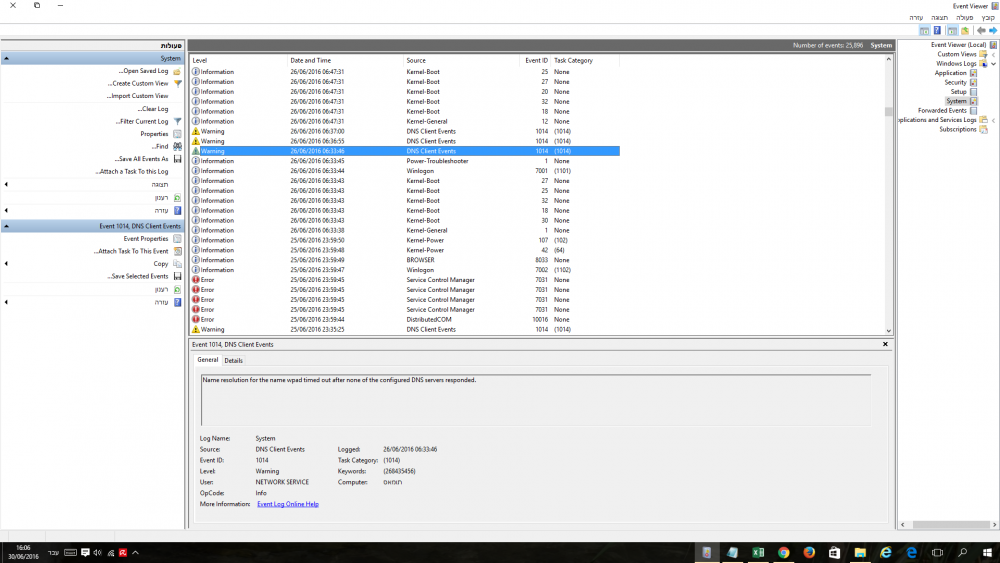Click the toolbar blue help question-mark icon

(937, 31)
